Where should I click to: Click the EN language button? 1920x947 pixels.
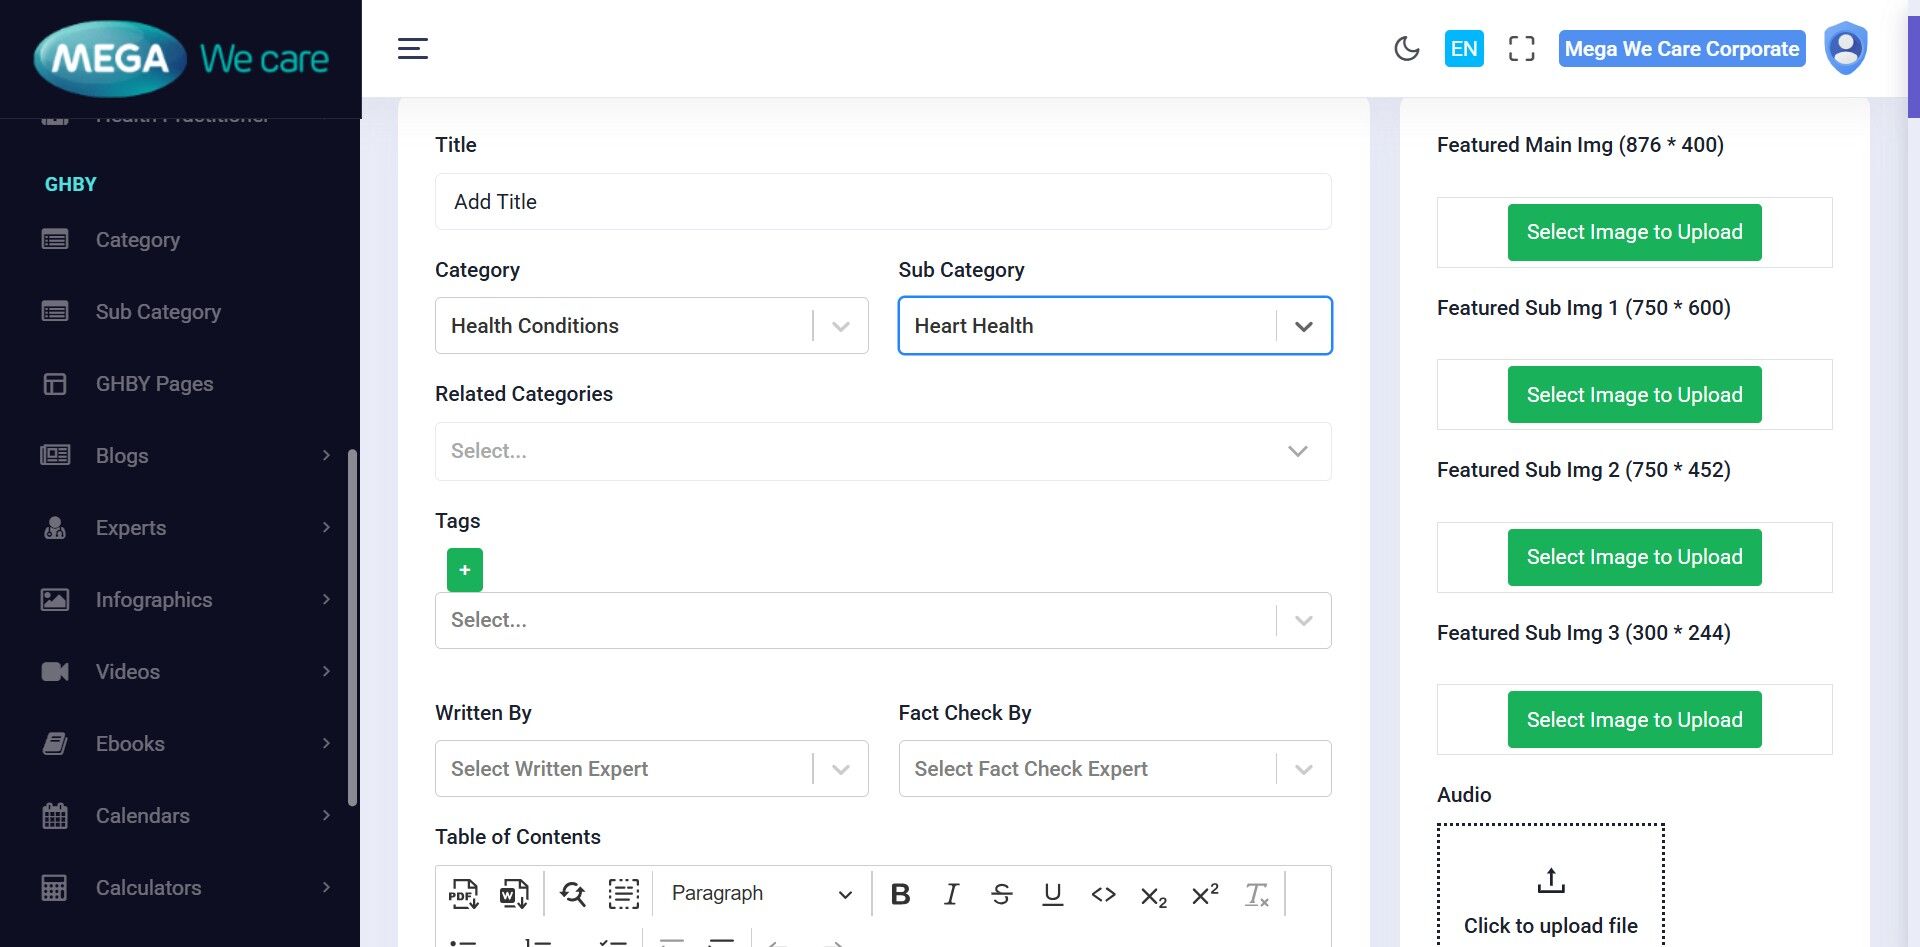(1463, 49)
